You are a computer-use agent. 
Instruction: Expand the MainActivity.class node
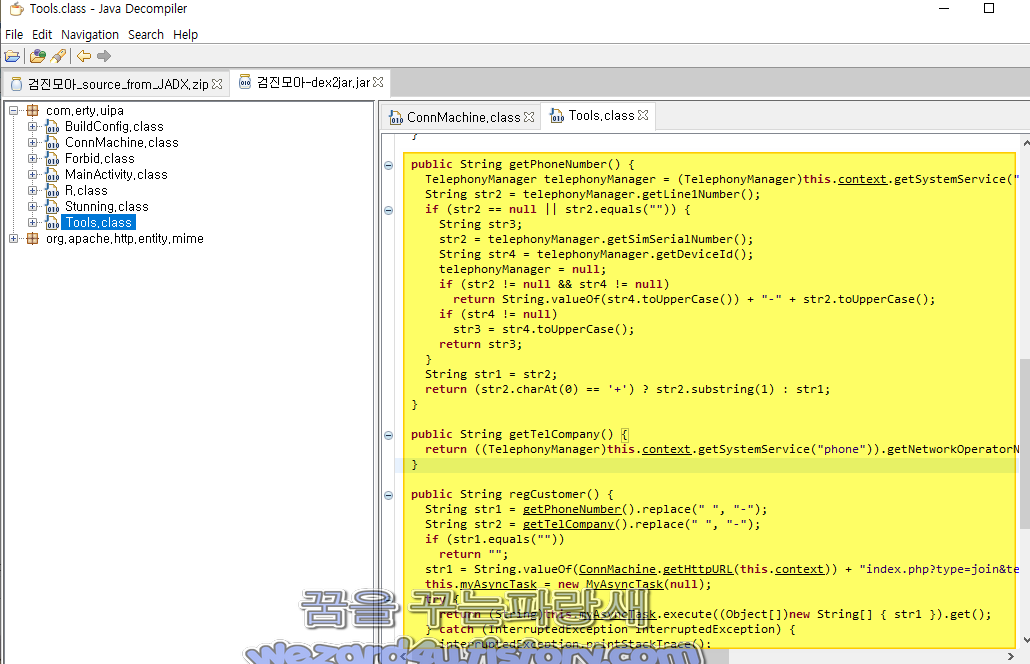[32, 175]
